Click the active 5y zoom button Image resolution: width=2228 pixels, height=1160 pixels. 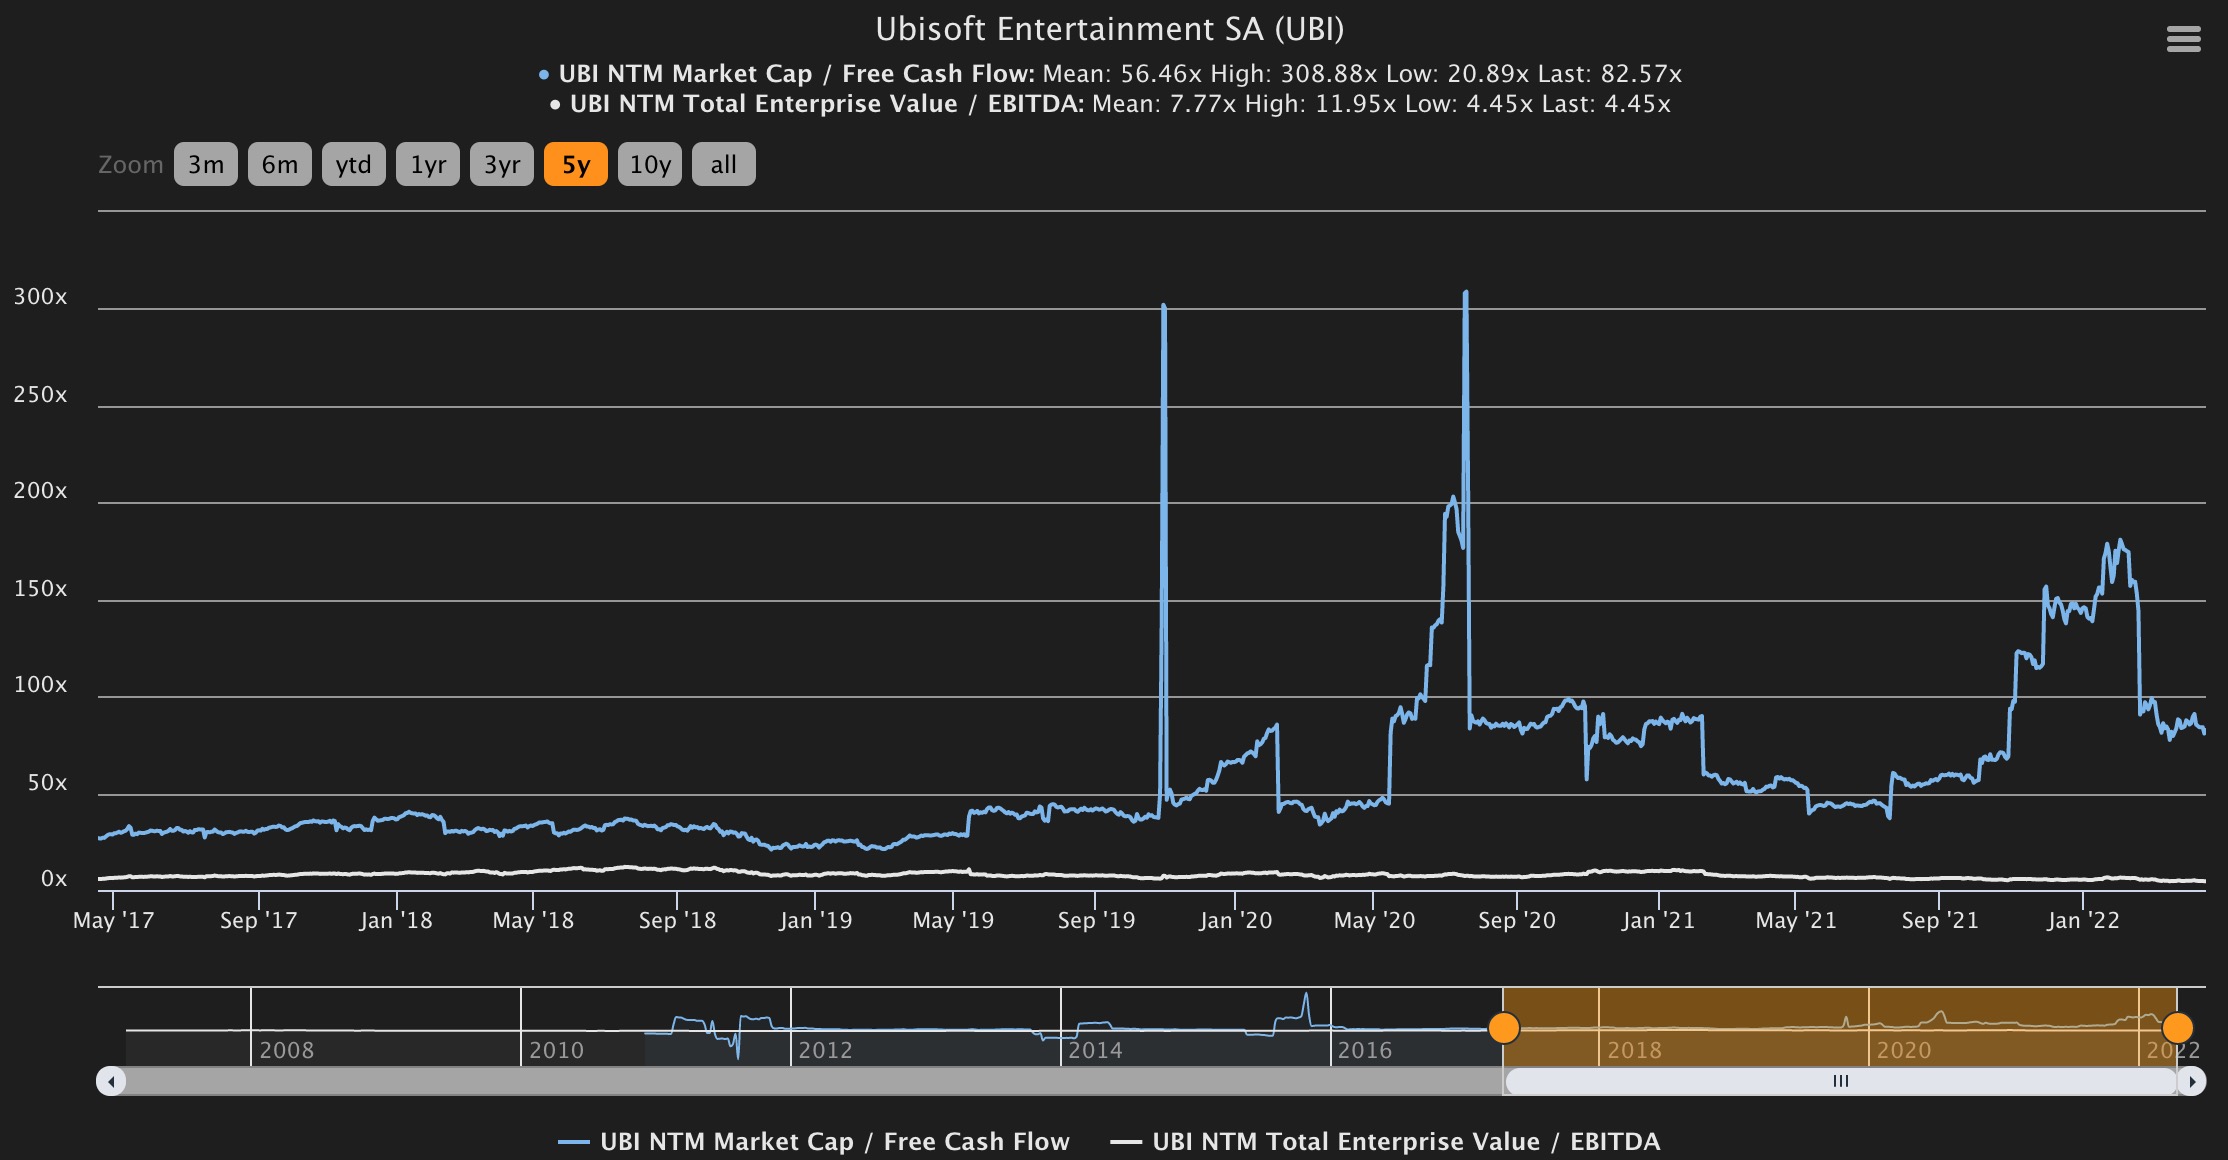(576, 164)
